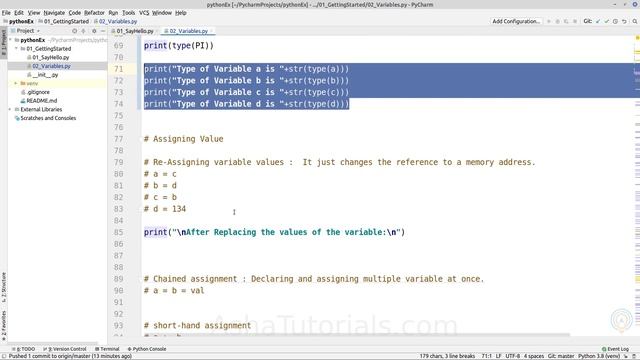Image resolution: width=640 pixels, height=360 pixels.
Task: Click the 71:1 caret position indicator
Action: (x=486, y=356)
